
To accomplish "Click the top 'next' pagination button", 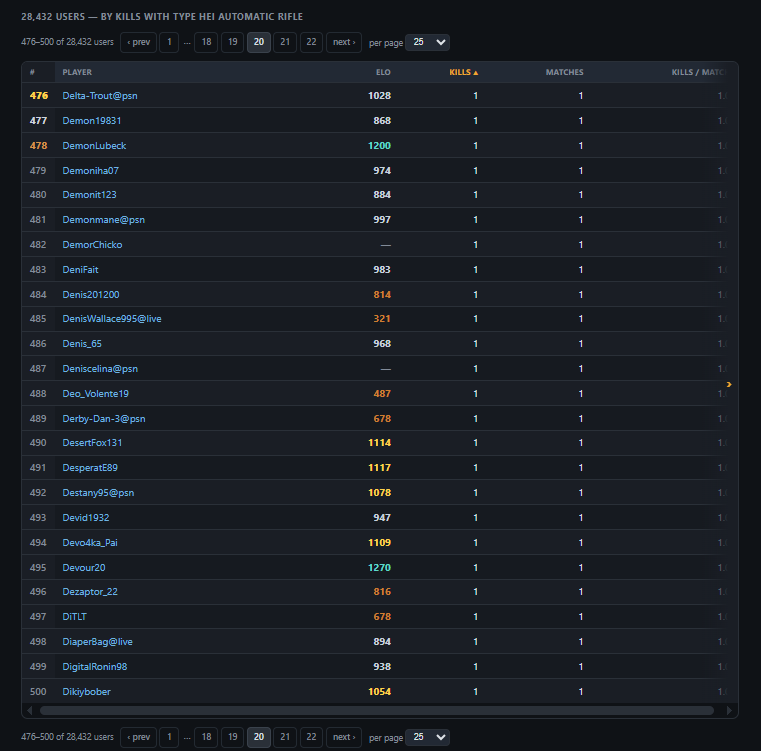I will (344, 42).
